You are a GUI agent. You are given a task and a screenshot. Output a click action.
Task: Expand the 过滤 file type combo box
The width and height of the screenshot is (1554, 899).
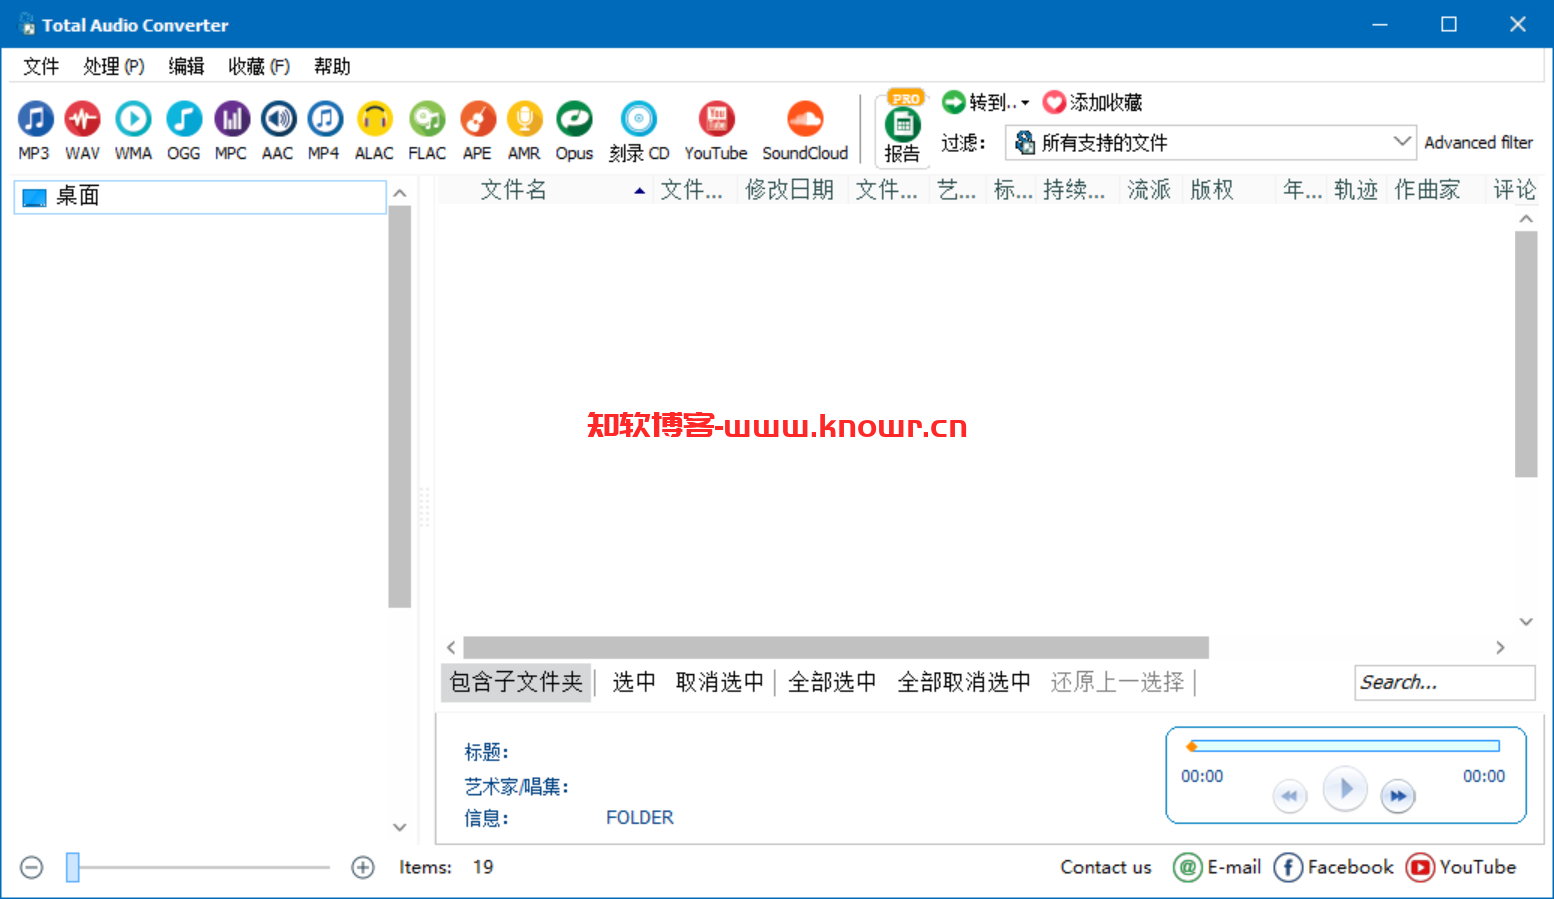[1211, 142]
